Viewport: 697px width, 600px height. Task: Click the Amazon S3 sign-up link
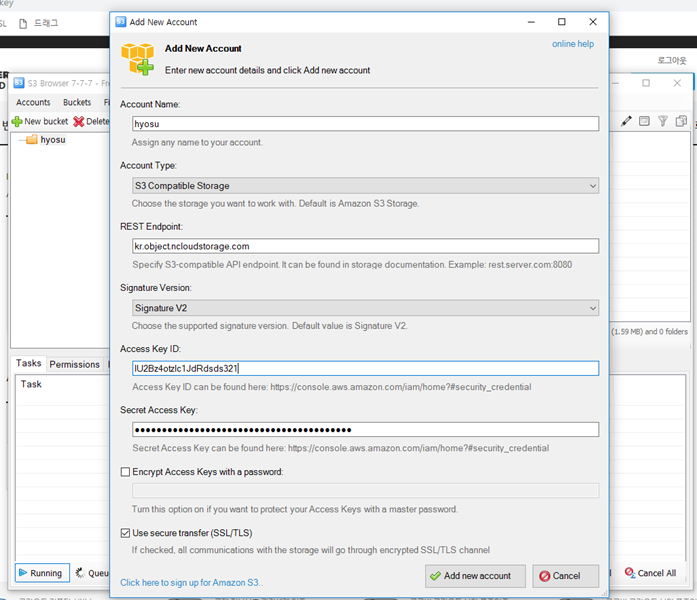tap(192, 582)
